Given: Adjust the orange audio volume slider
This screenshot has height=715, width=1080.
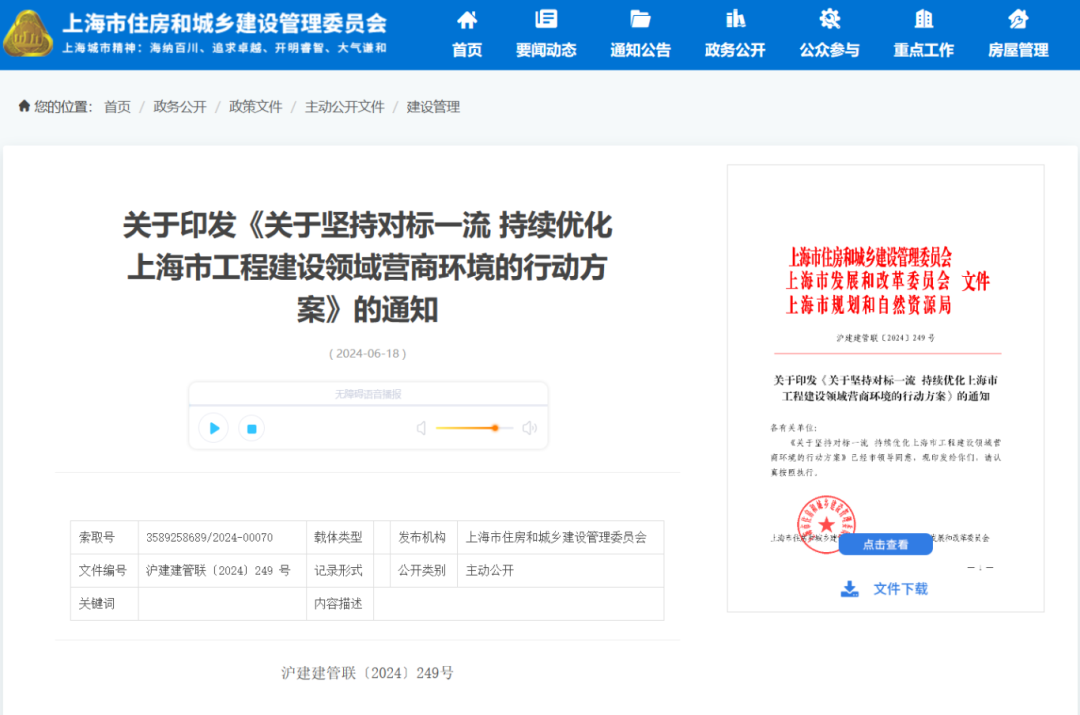Looking at the screenshot, I should coord(494,428).
